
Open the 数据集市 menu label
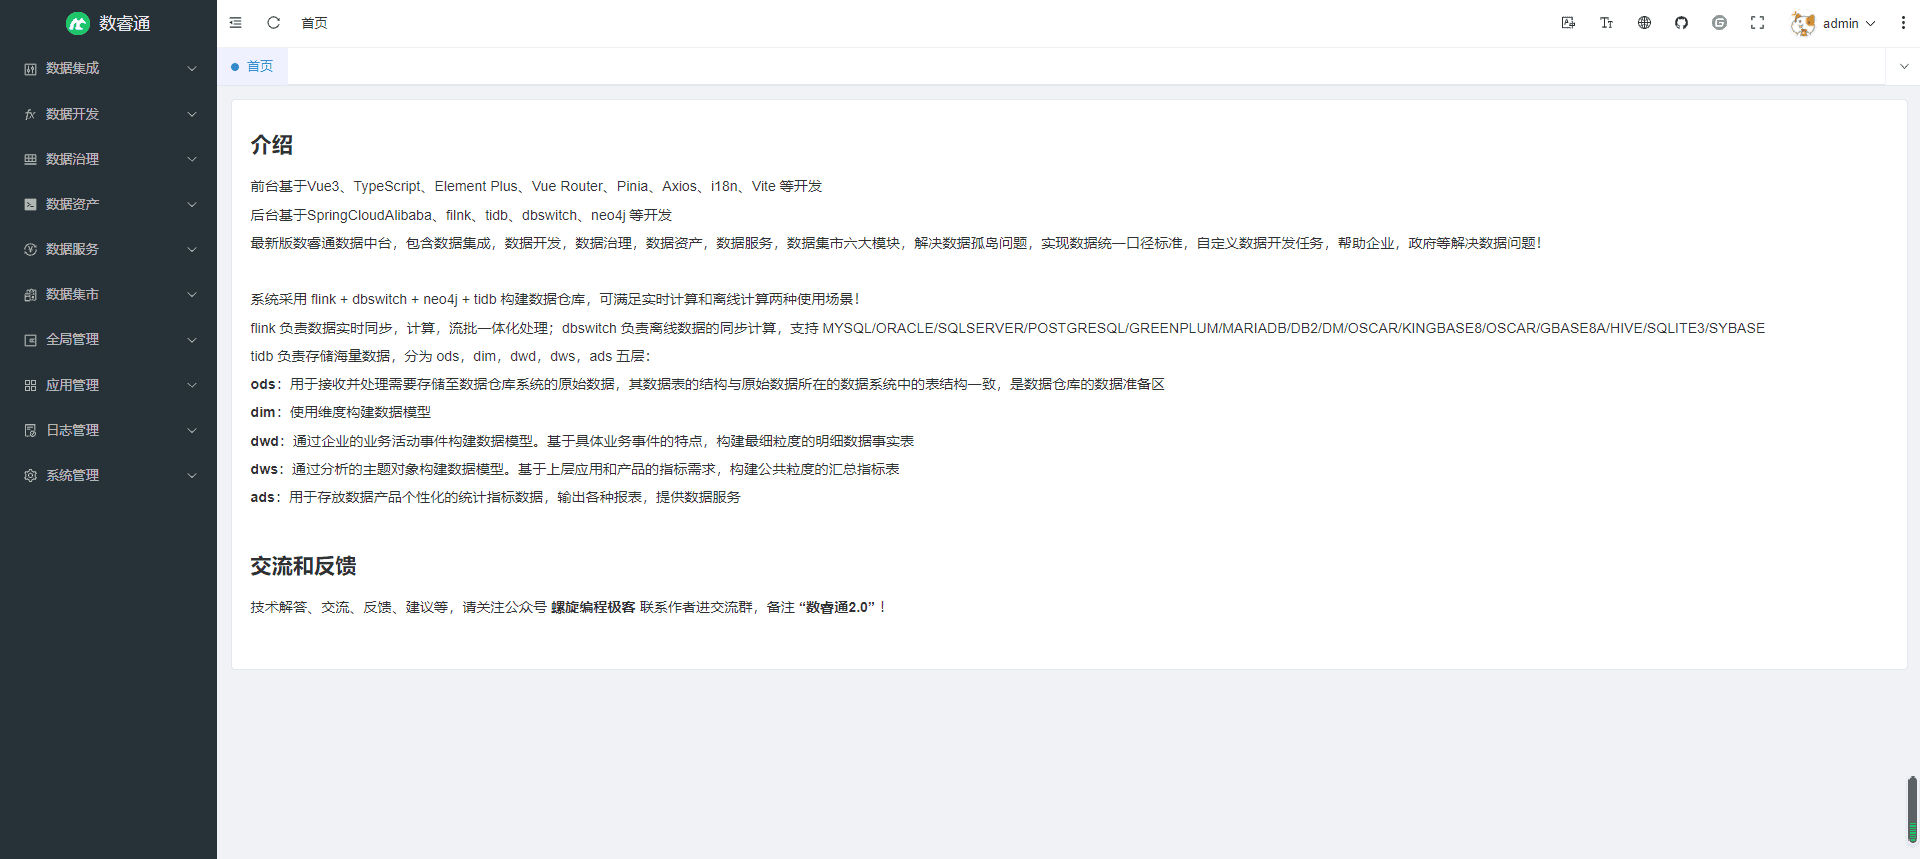tap(72, 294)
